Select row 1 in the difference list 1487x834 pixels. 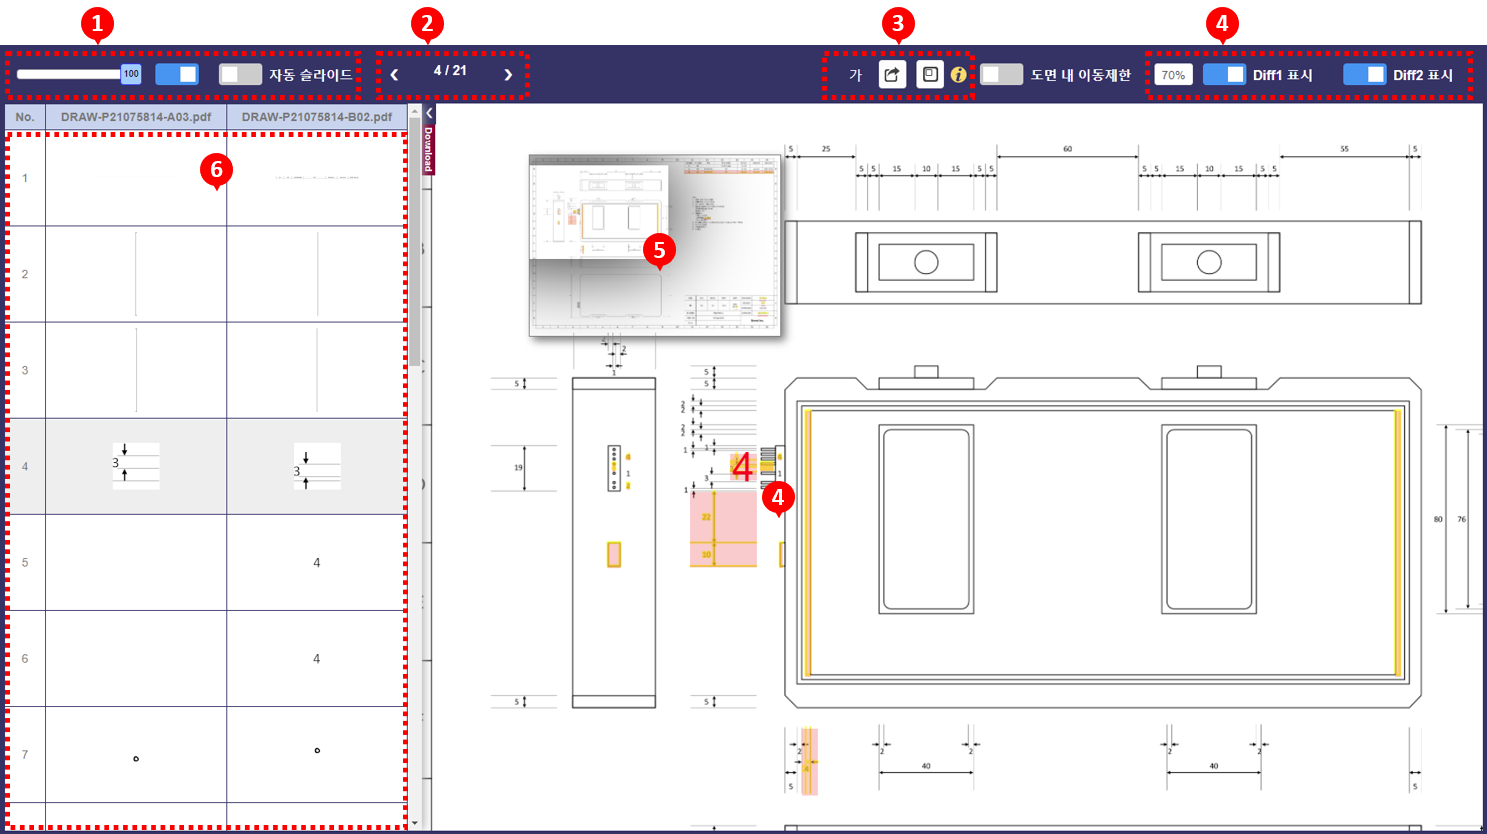pos(206,178)
